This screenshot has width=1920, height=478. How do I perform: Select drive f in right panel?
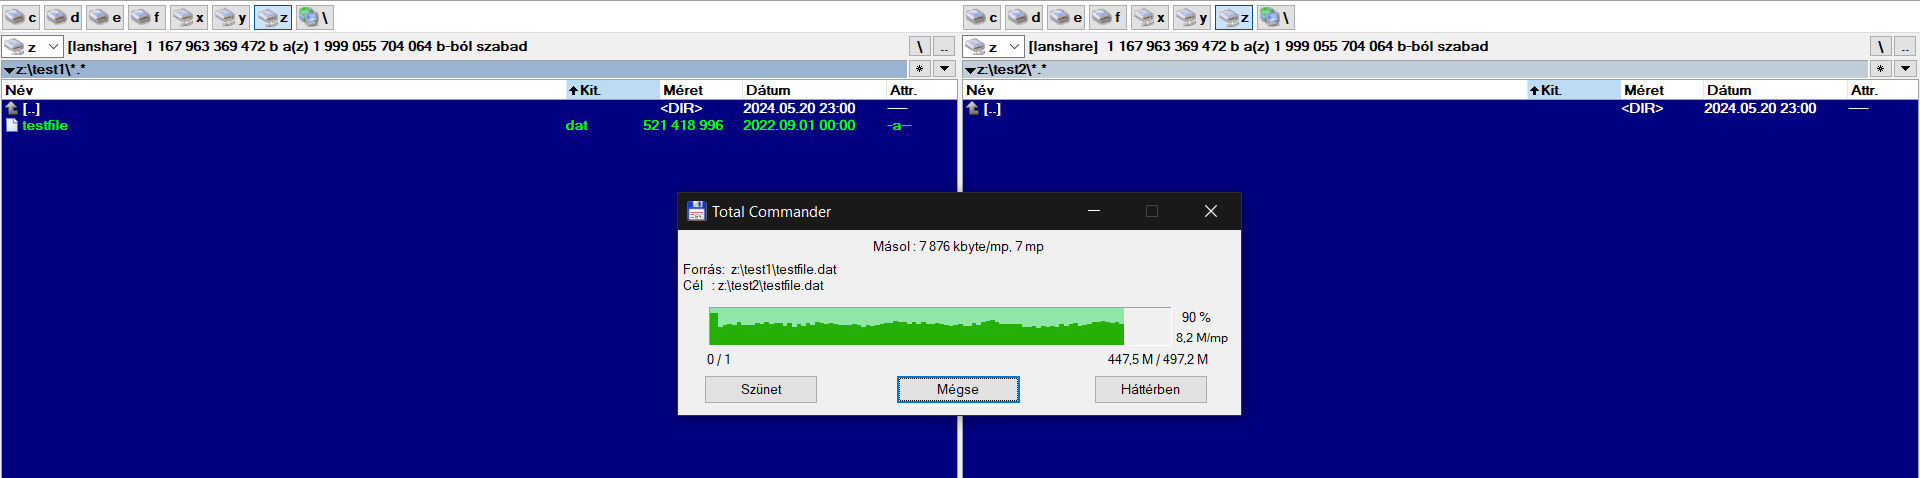[x=1108, y=17]
